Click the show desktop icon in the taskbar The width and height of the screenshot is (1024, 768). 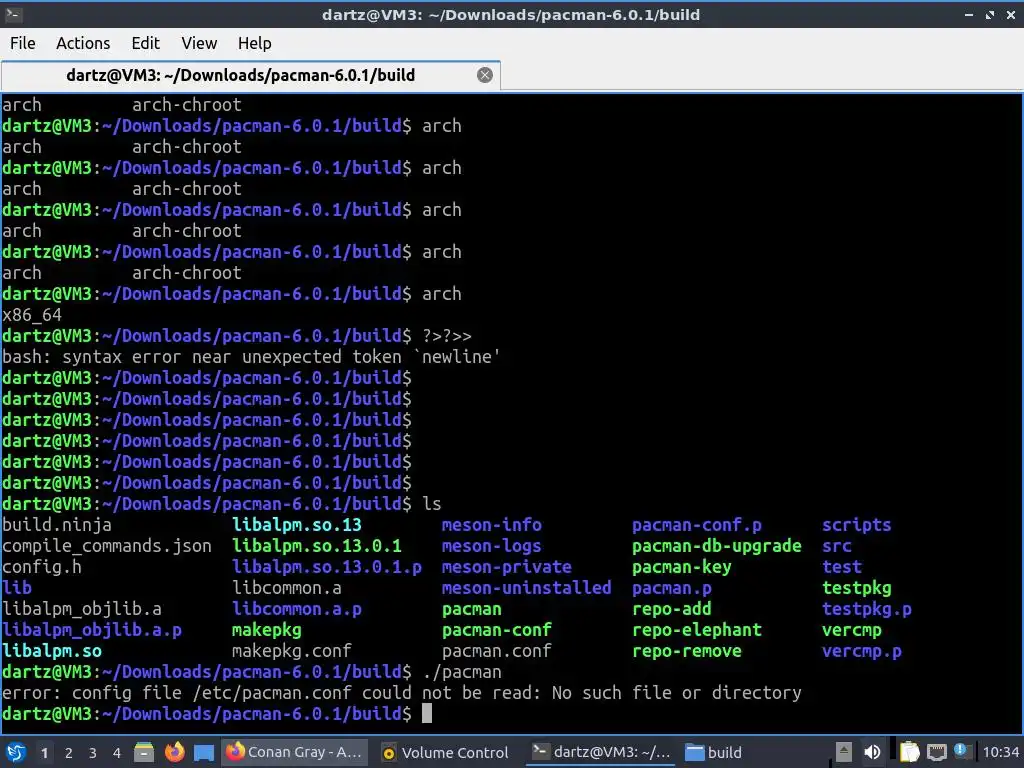(x=204, y=753)
